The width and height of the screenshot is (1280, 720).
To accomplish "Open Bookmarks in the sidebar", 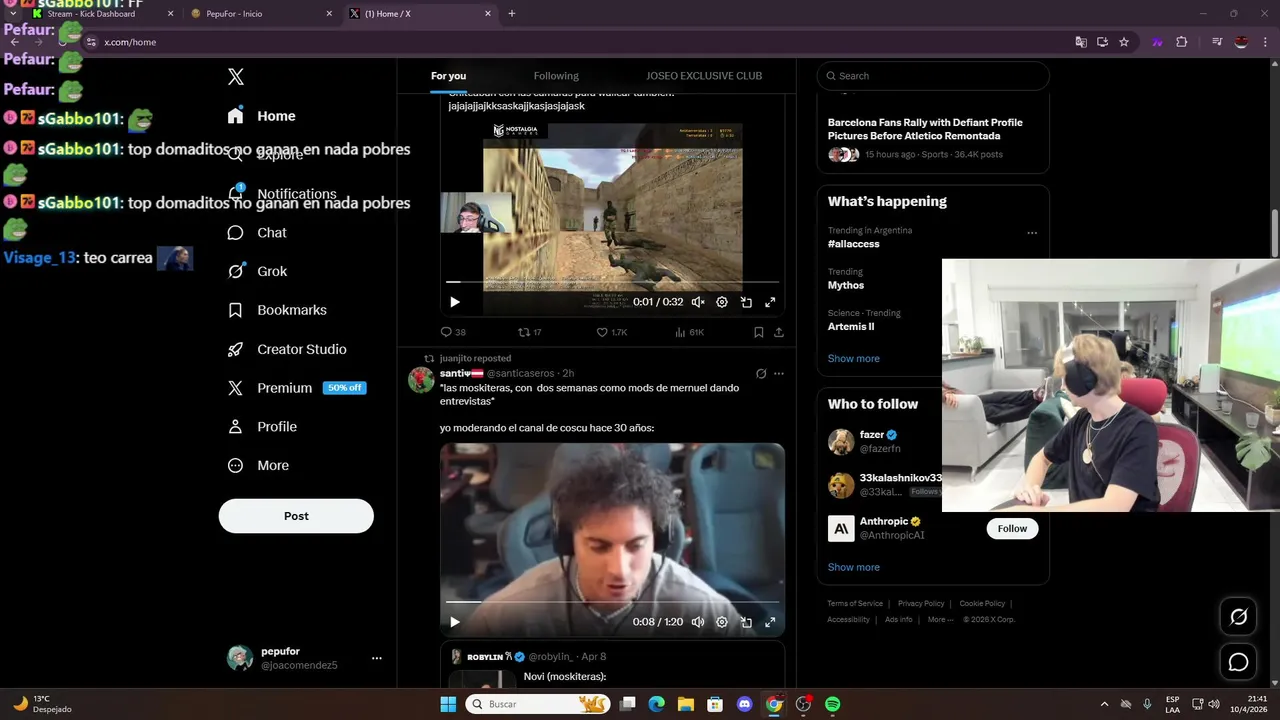I will click(x=277, y=310).
